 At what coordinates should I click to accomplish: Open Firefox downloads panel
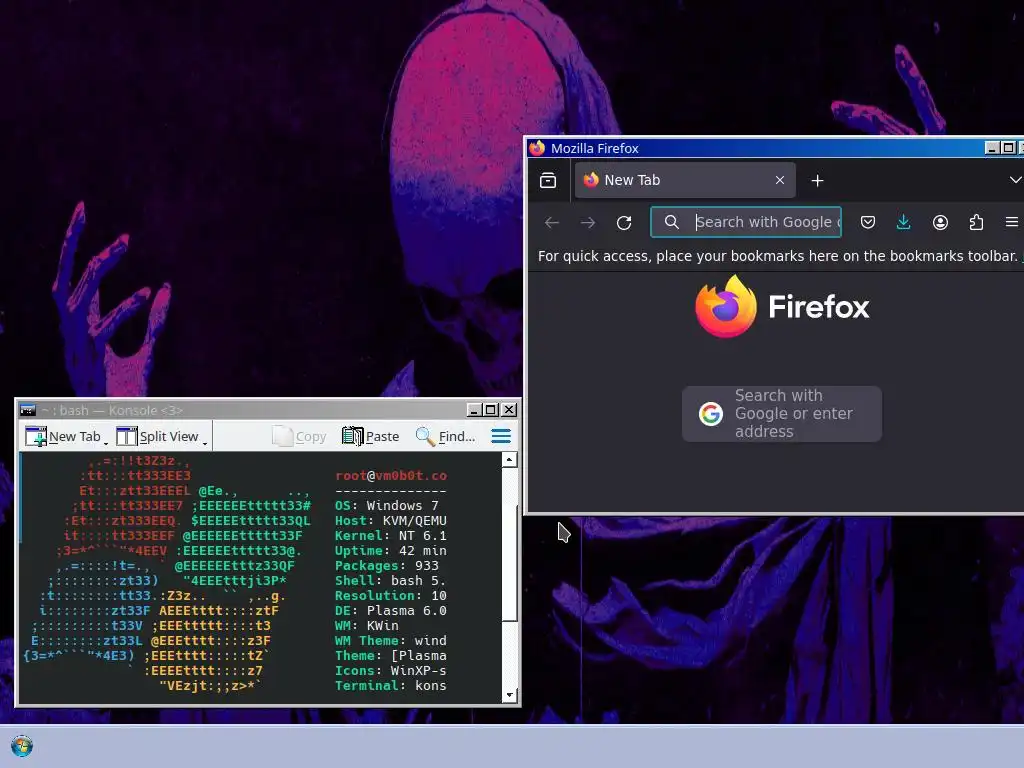tap(903, 223)
